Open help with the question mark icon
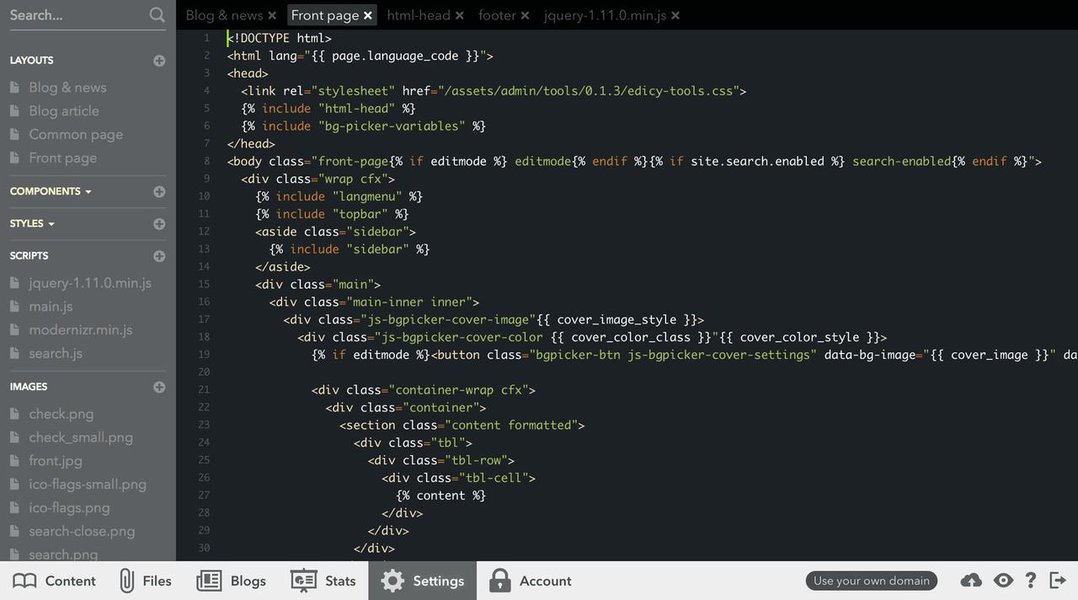This screenshot has width=1078, height=600. (x=1030, y=580)
